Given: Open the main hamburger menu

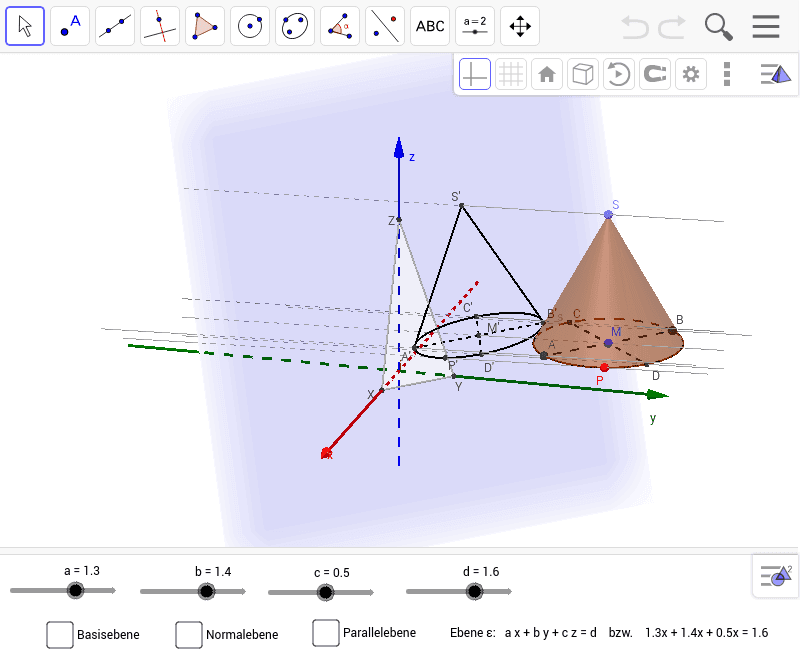Looking at the screenshot, I should click(766, 27).
